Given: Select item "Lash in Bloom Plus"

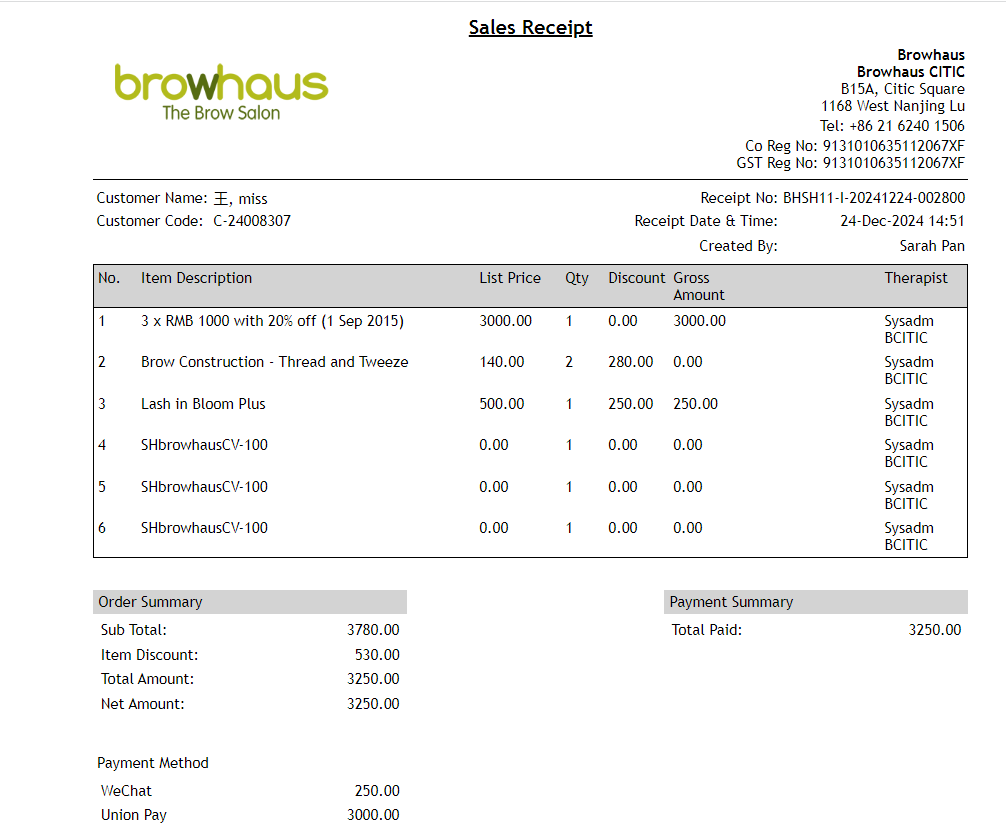Looking at the screenshot, I should 203,404.
